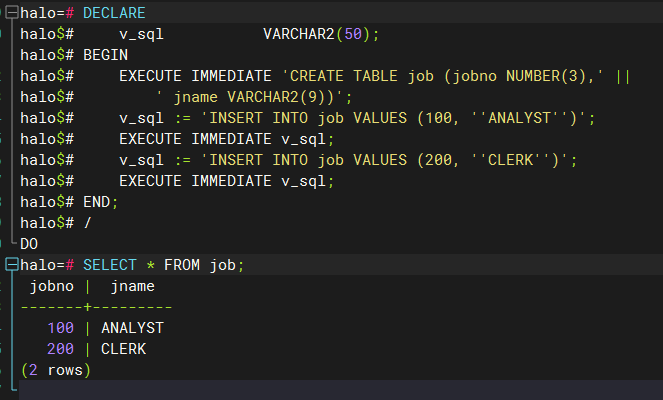The image size is (663, 400).
Task: Click the VARCHAR2(50) type declaration
Action: pos(322,34)
